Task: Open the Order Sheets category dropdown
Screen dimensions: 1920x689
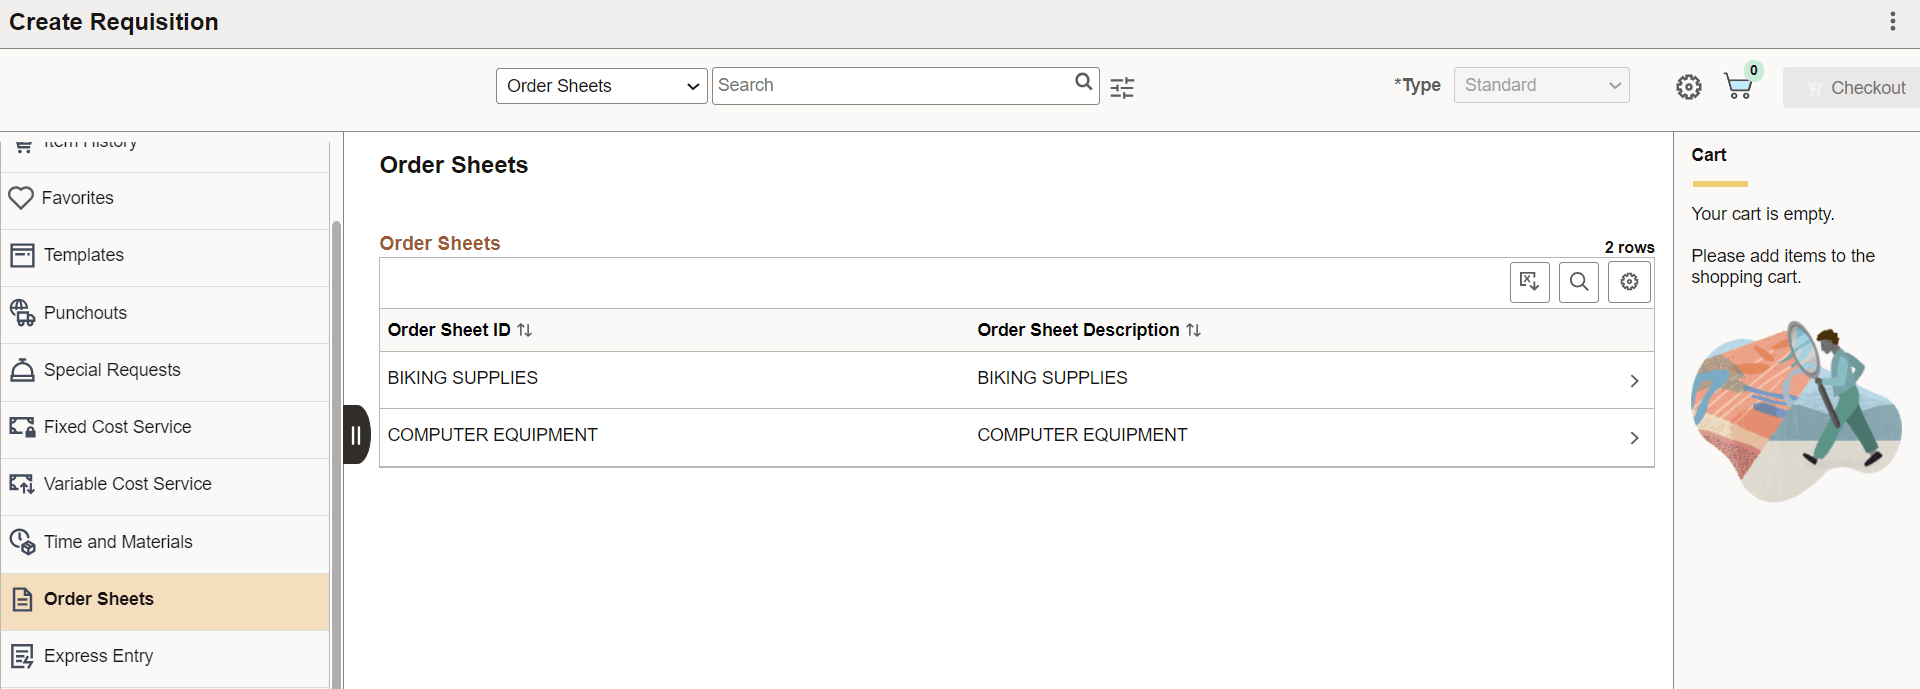Action: tap(602, 86)
